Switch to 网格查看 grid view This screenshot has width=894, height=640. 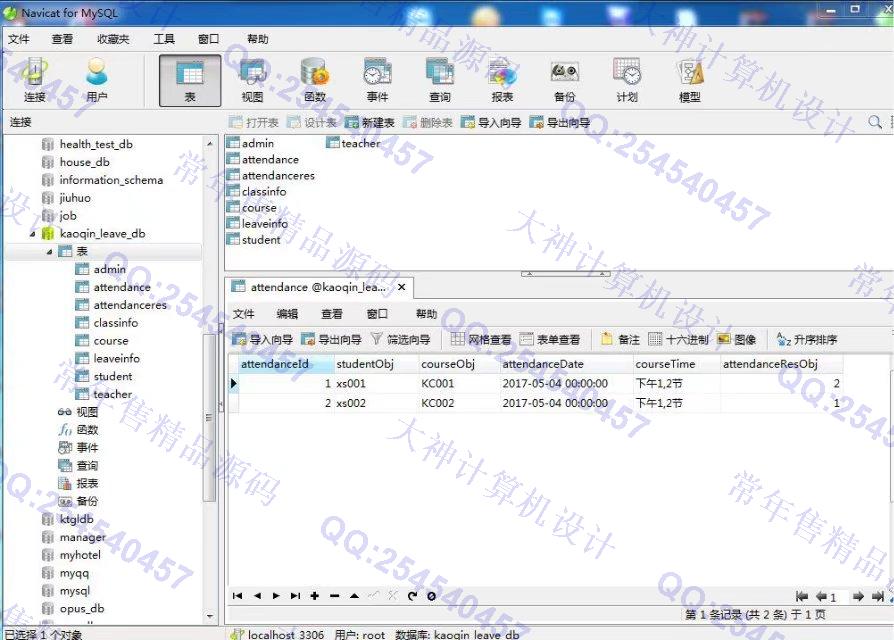click(x=481, y=340)
